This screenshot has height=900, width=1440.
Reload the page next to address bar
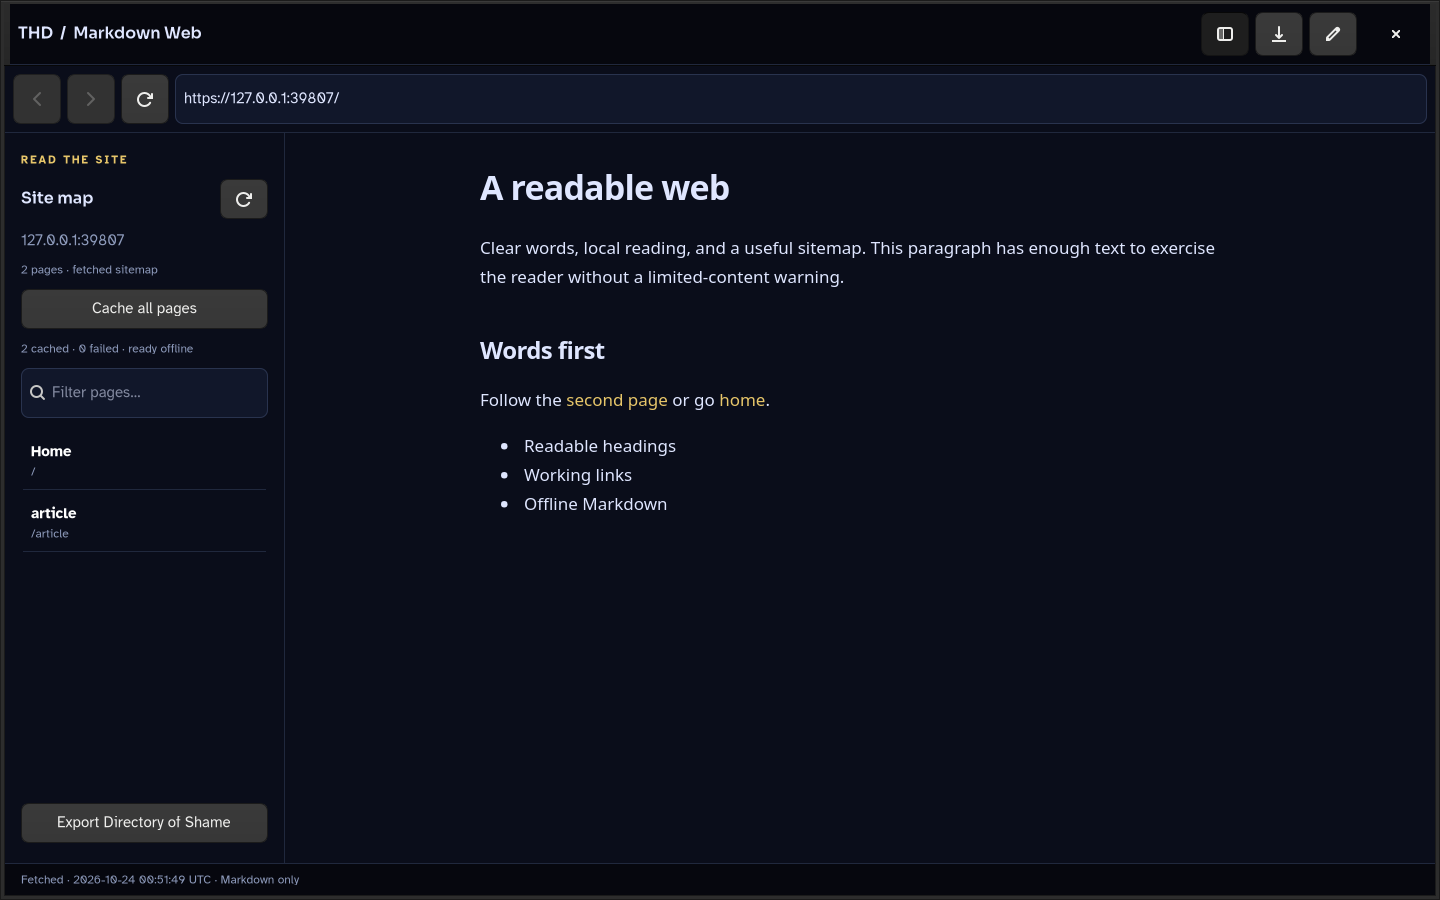coord(145,99)
